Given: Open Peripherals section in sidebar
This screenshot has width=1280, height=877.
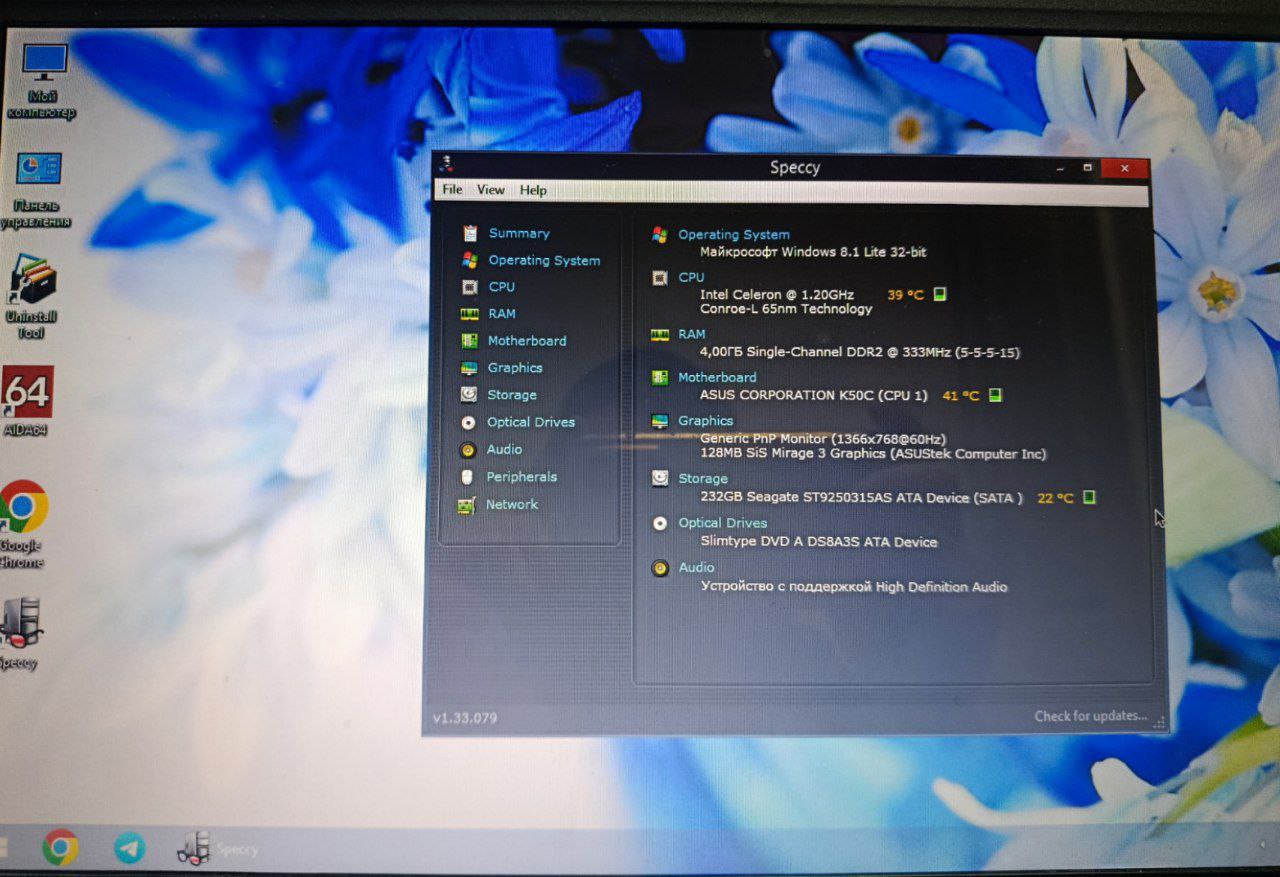Looking at the screenshot, I should click(x=521, y=477).
